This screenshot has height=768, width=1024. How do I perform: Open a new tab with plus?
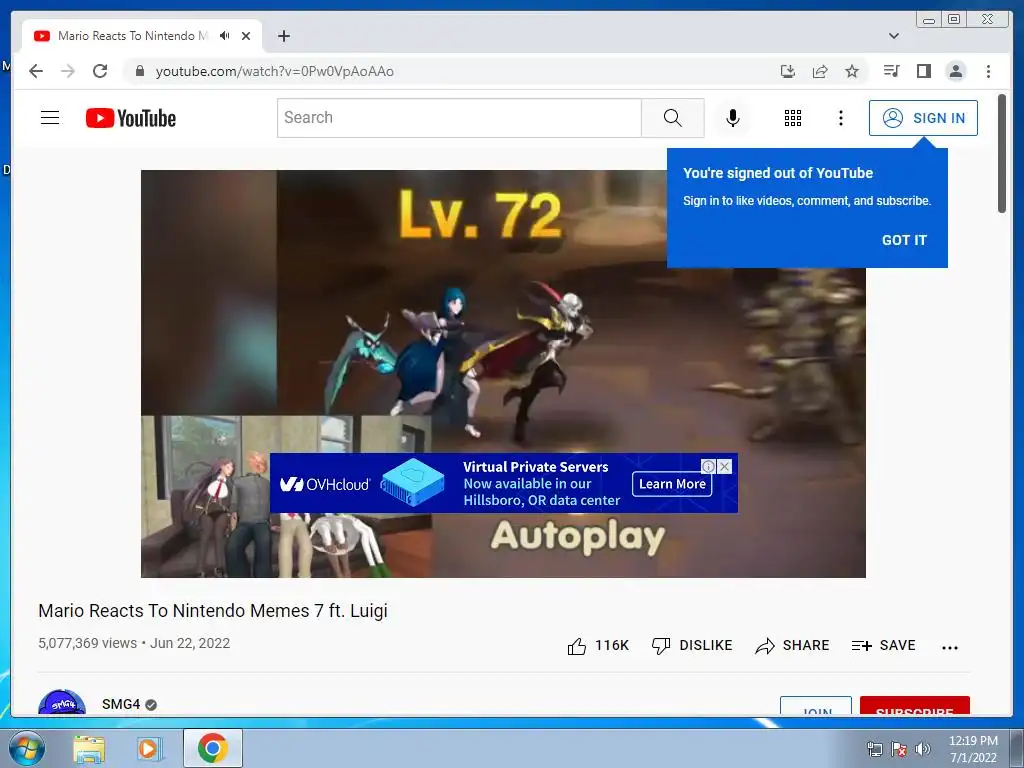pyautogui.click(x=283, y=36)
